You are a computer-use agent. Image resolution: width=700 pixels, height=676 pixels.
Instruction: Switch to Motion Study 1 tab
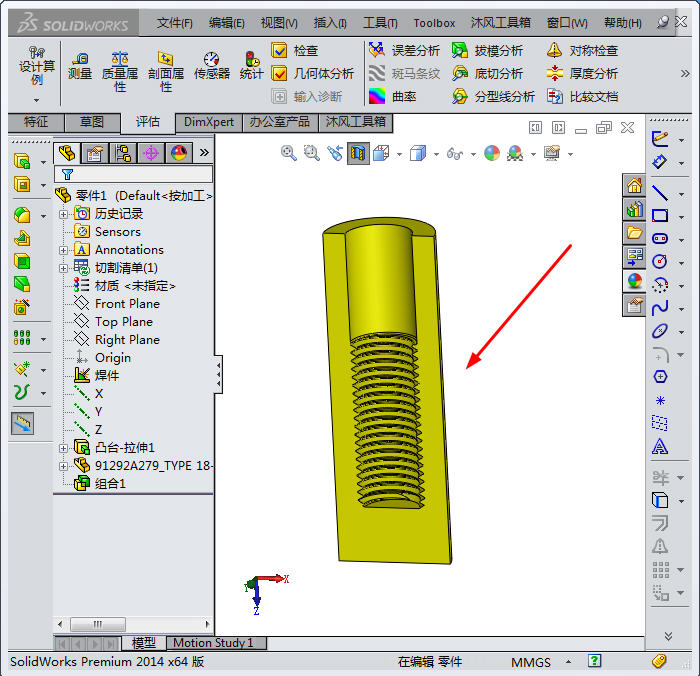click(213, 643)
